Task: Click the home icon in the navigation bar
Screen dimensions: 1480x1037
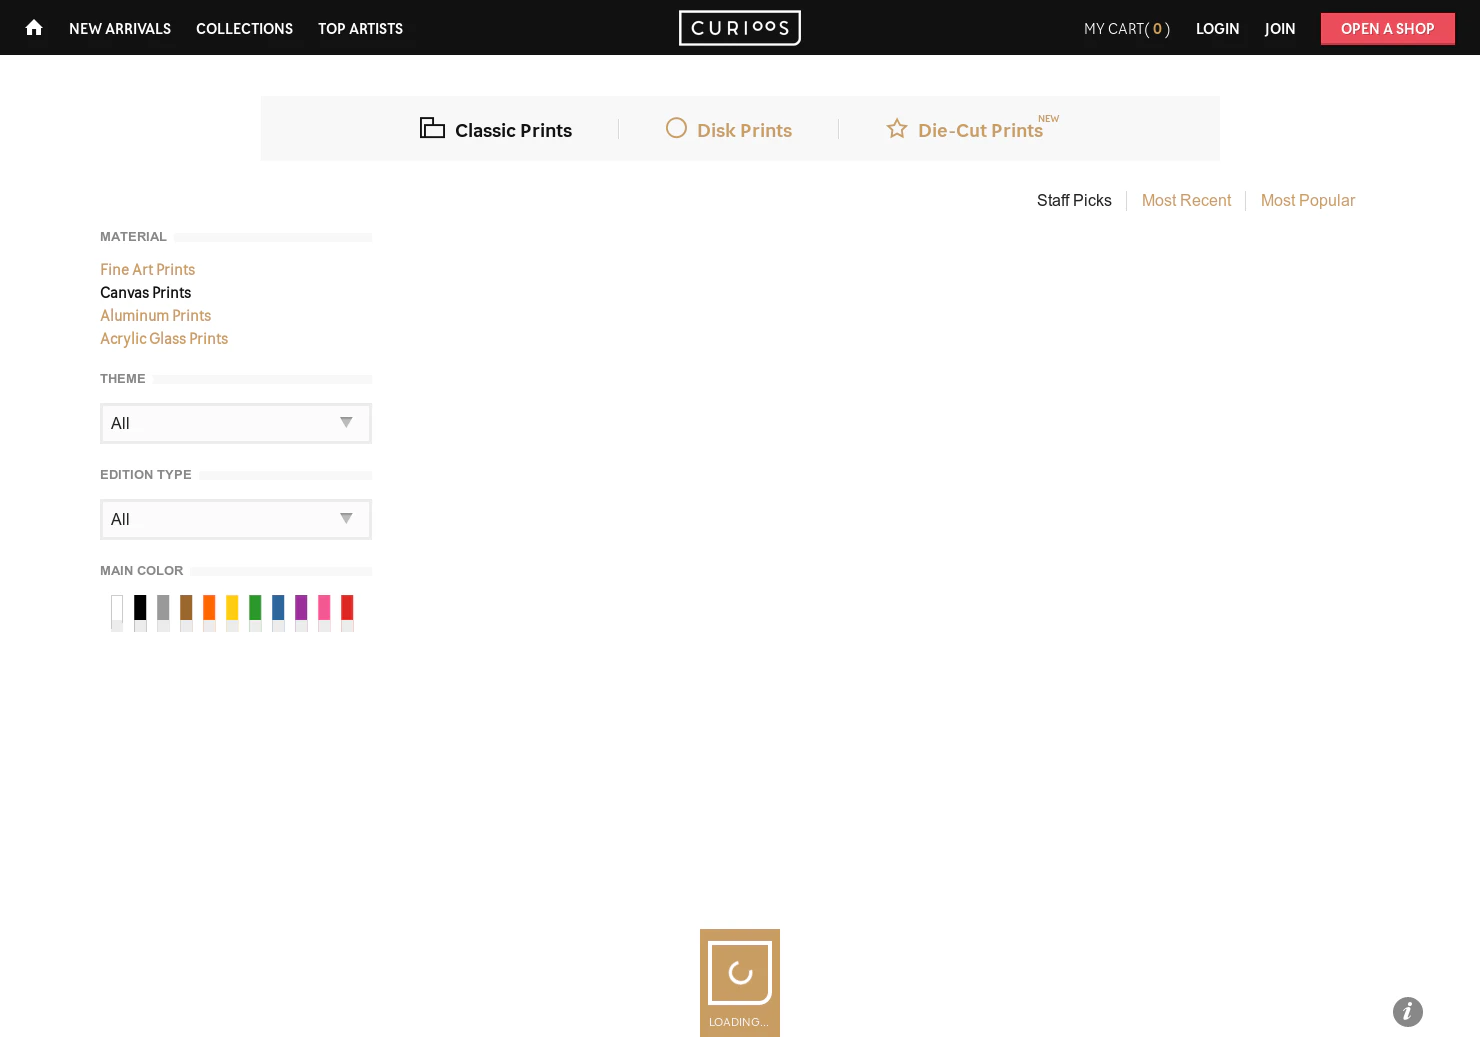Action: click(x=33, y=27)
